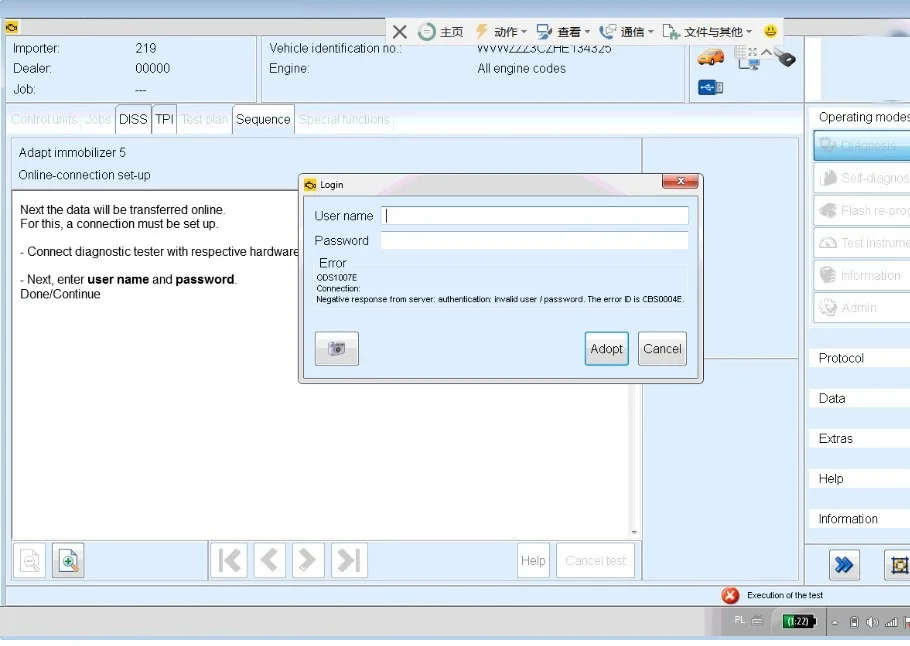This screenshot has height=646, width=910.
Task: Open the 通信 communication dropdown
Action: coord(626,31)
